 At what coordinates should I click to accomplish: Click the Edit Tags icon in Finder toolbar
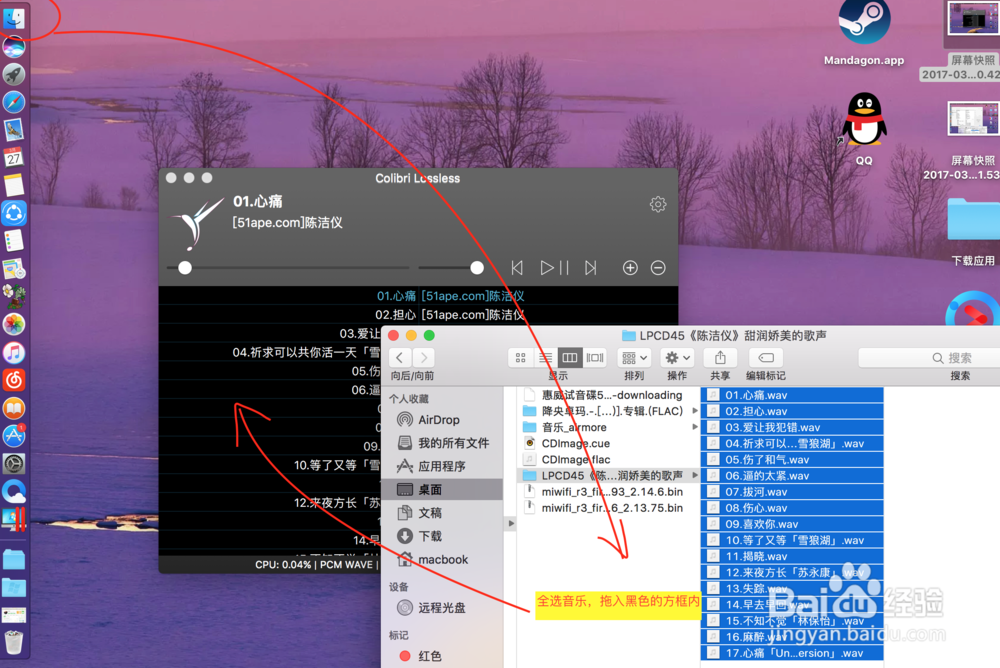pos(764,357)
